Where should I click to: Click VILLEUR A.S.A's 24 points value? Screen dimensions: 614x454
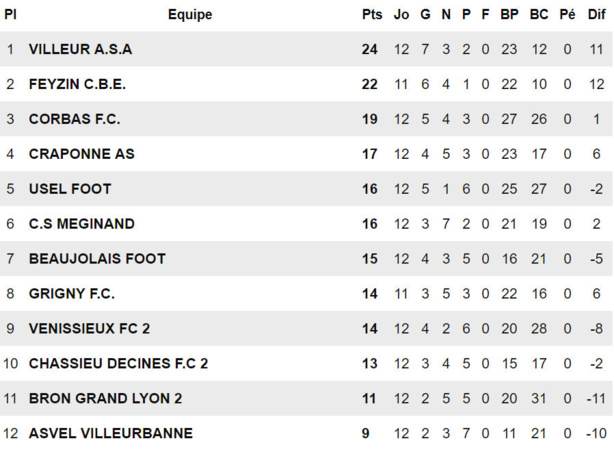coord(370,49)
